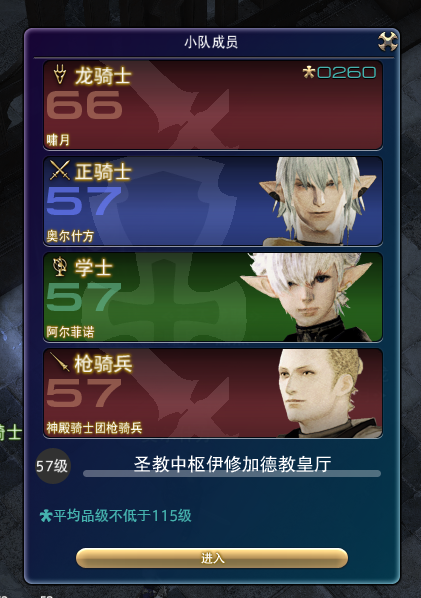Select the 龙骑士 啸月 party member card

[213, 105]
